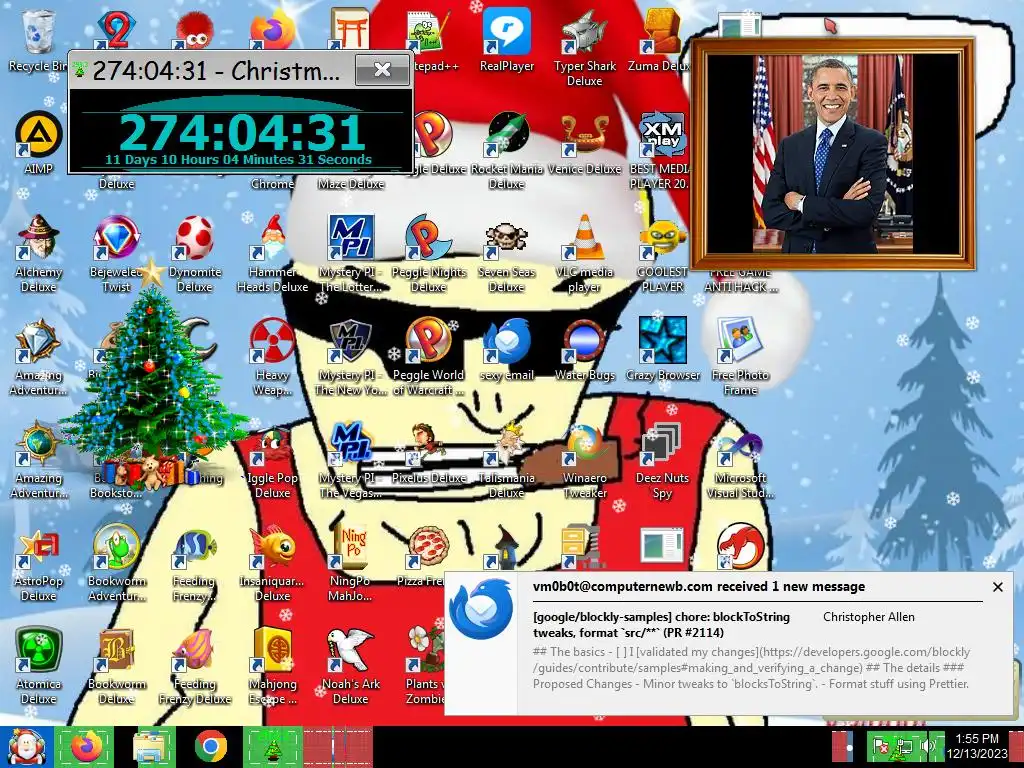Click sender name Christopher Allen

869,616
